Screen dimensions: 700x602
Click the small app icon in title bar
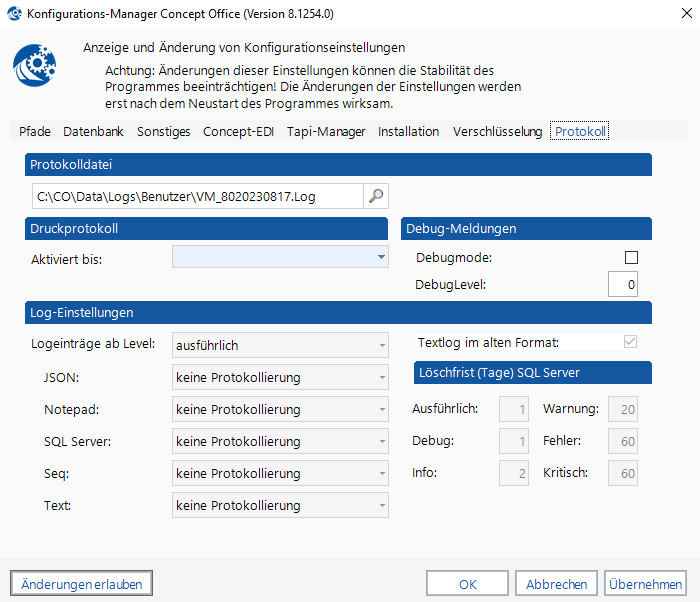tap(15, 15)
